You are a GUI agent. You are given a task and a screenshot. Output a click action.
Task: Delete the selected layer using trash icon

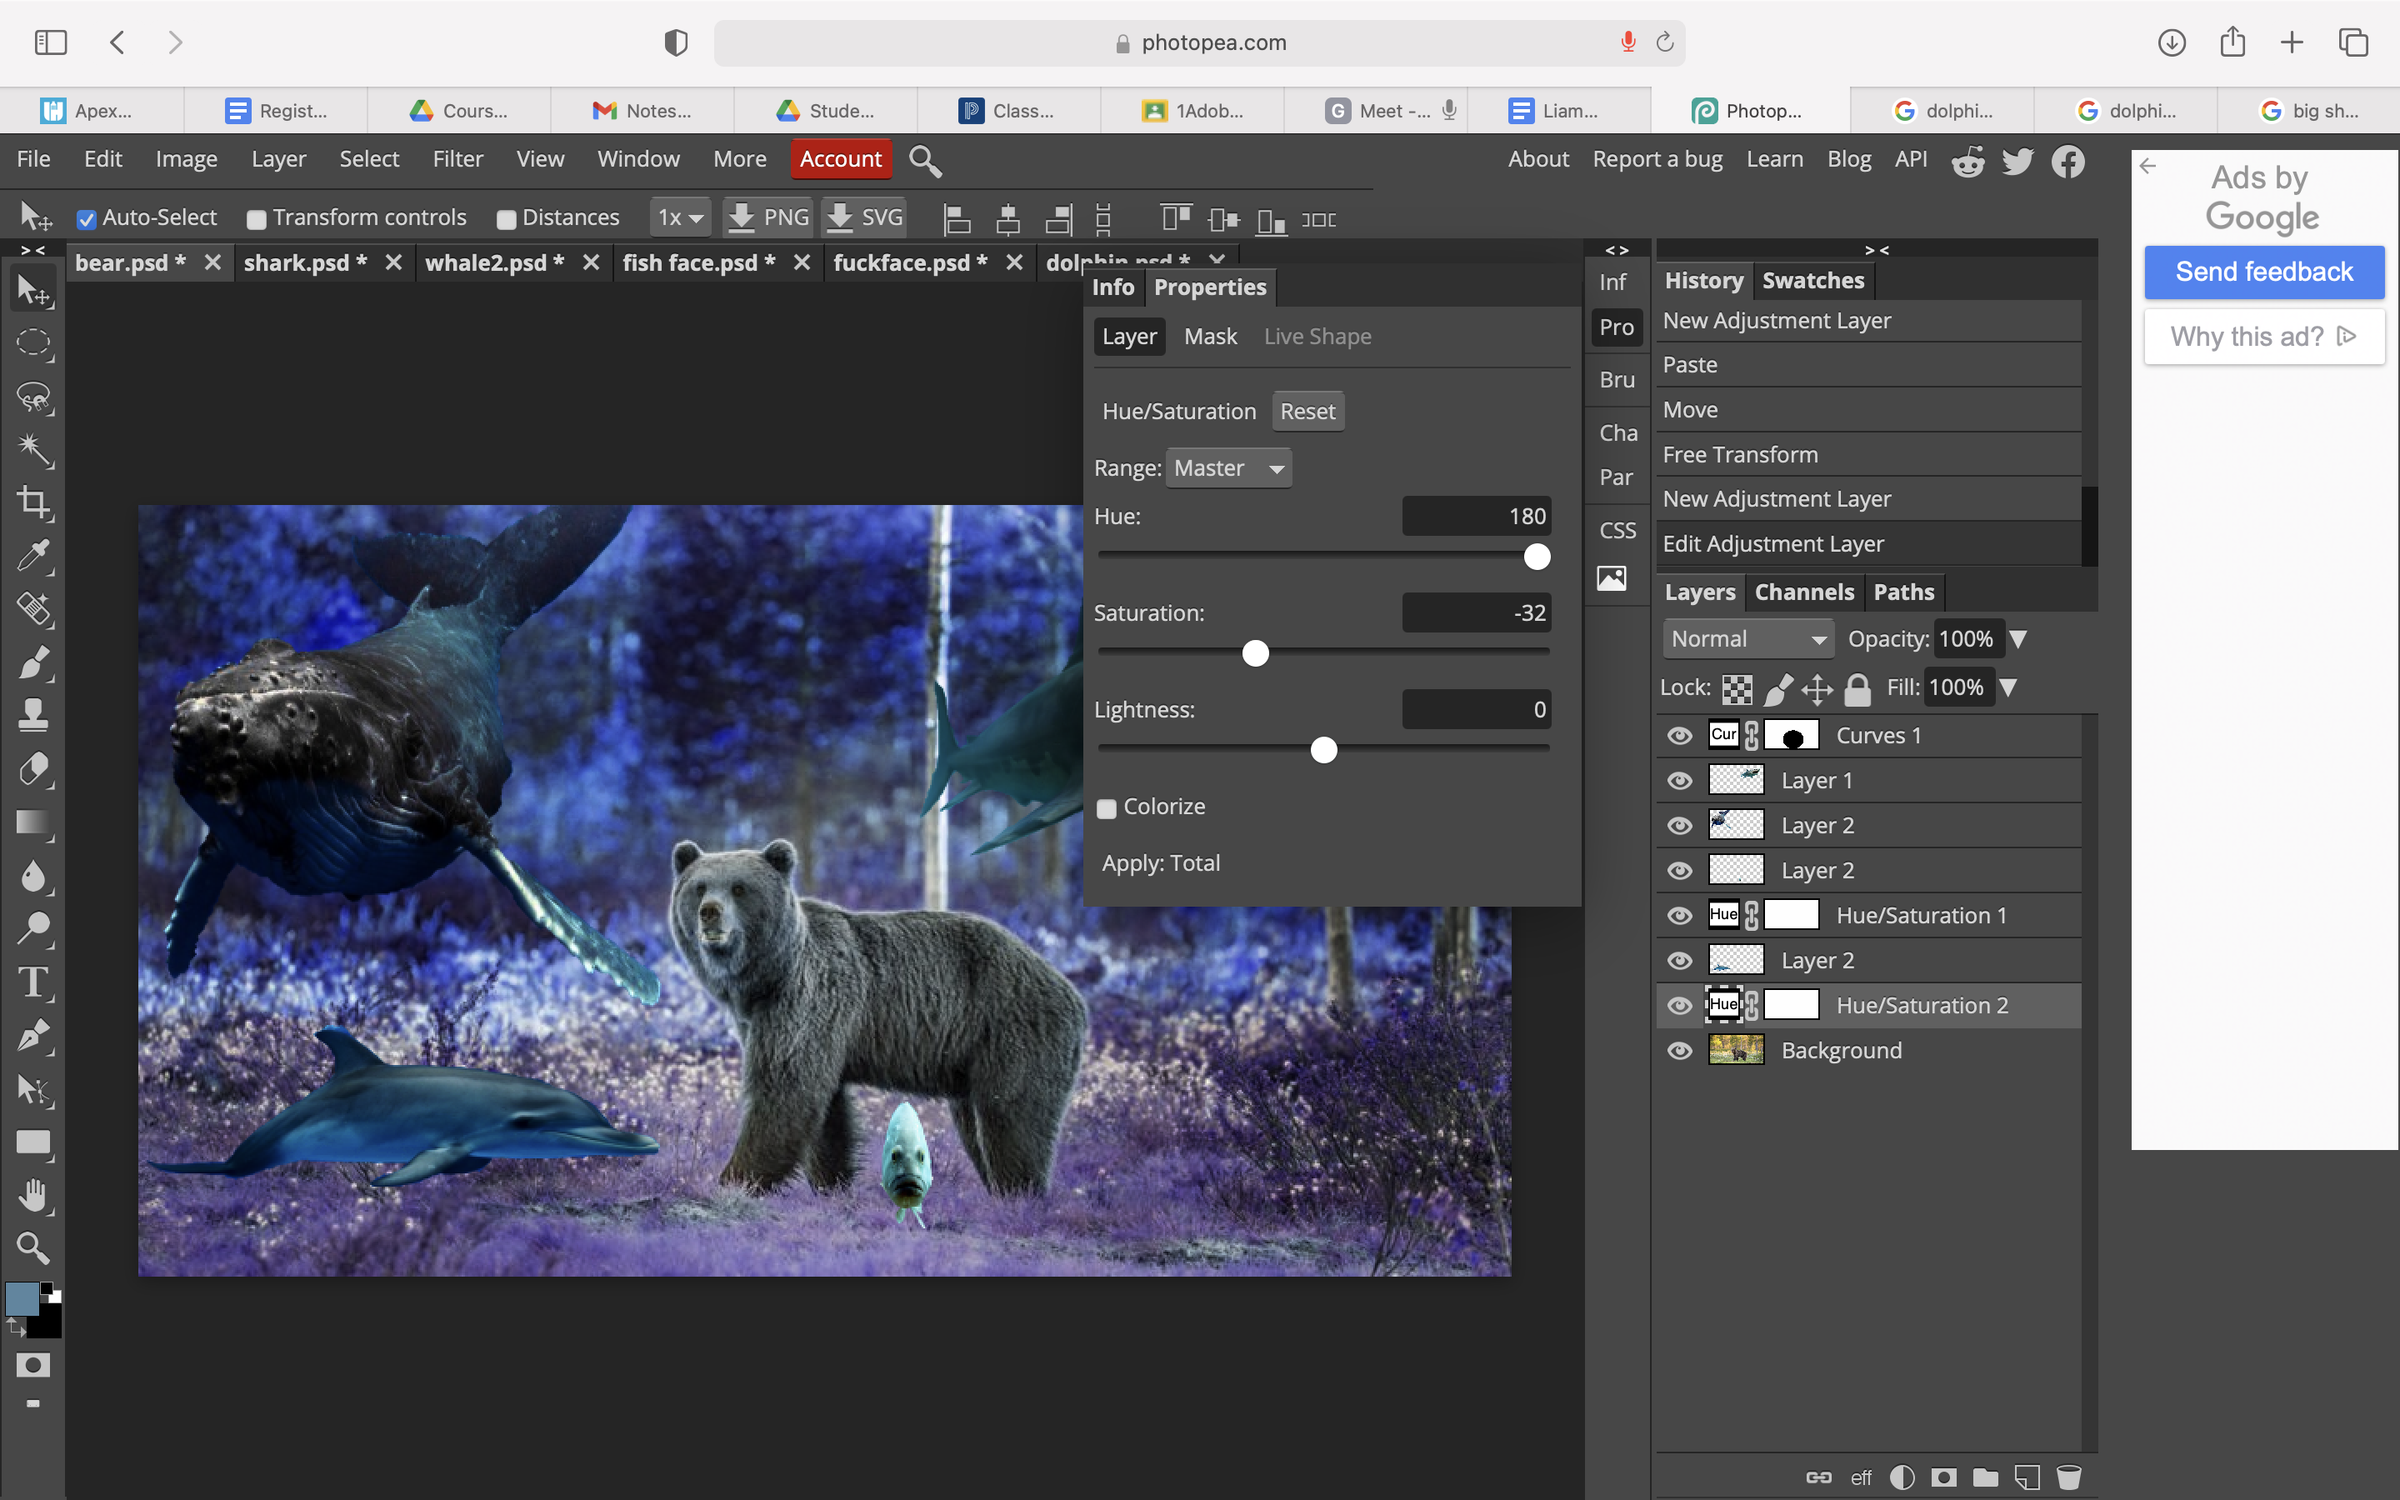2069,1477
